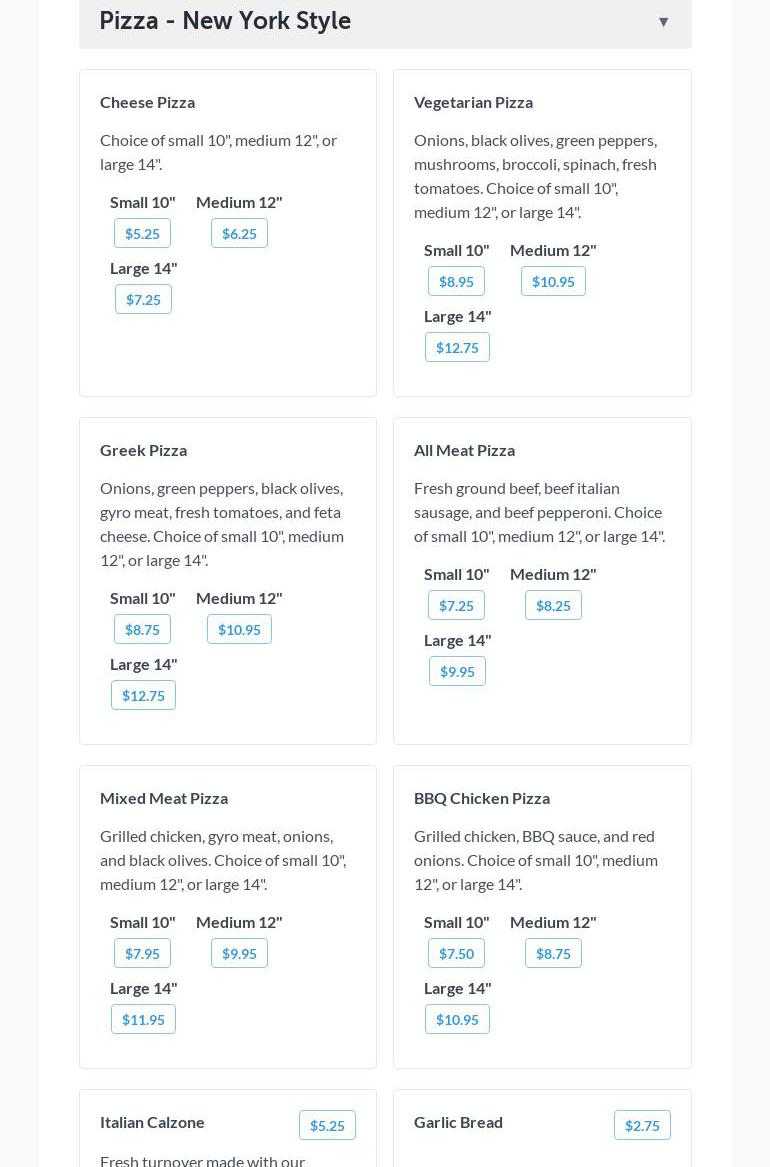Viewport: 770px width, 1167px height.
Task: Choose Mixed Meat Pizza Medium $9.95 price
Action: [239, 953]
